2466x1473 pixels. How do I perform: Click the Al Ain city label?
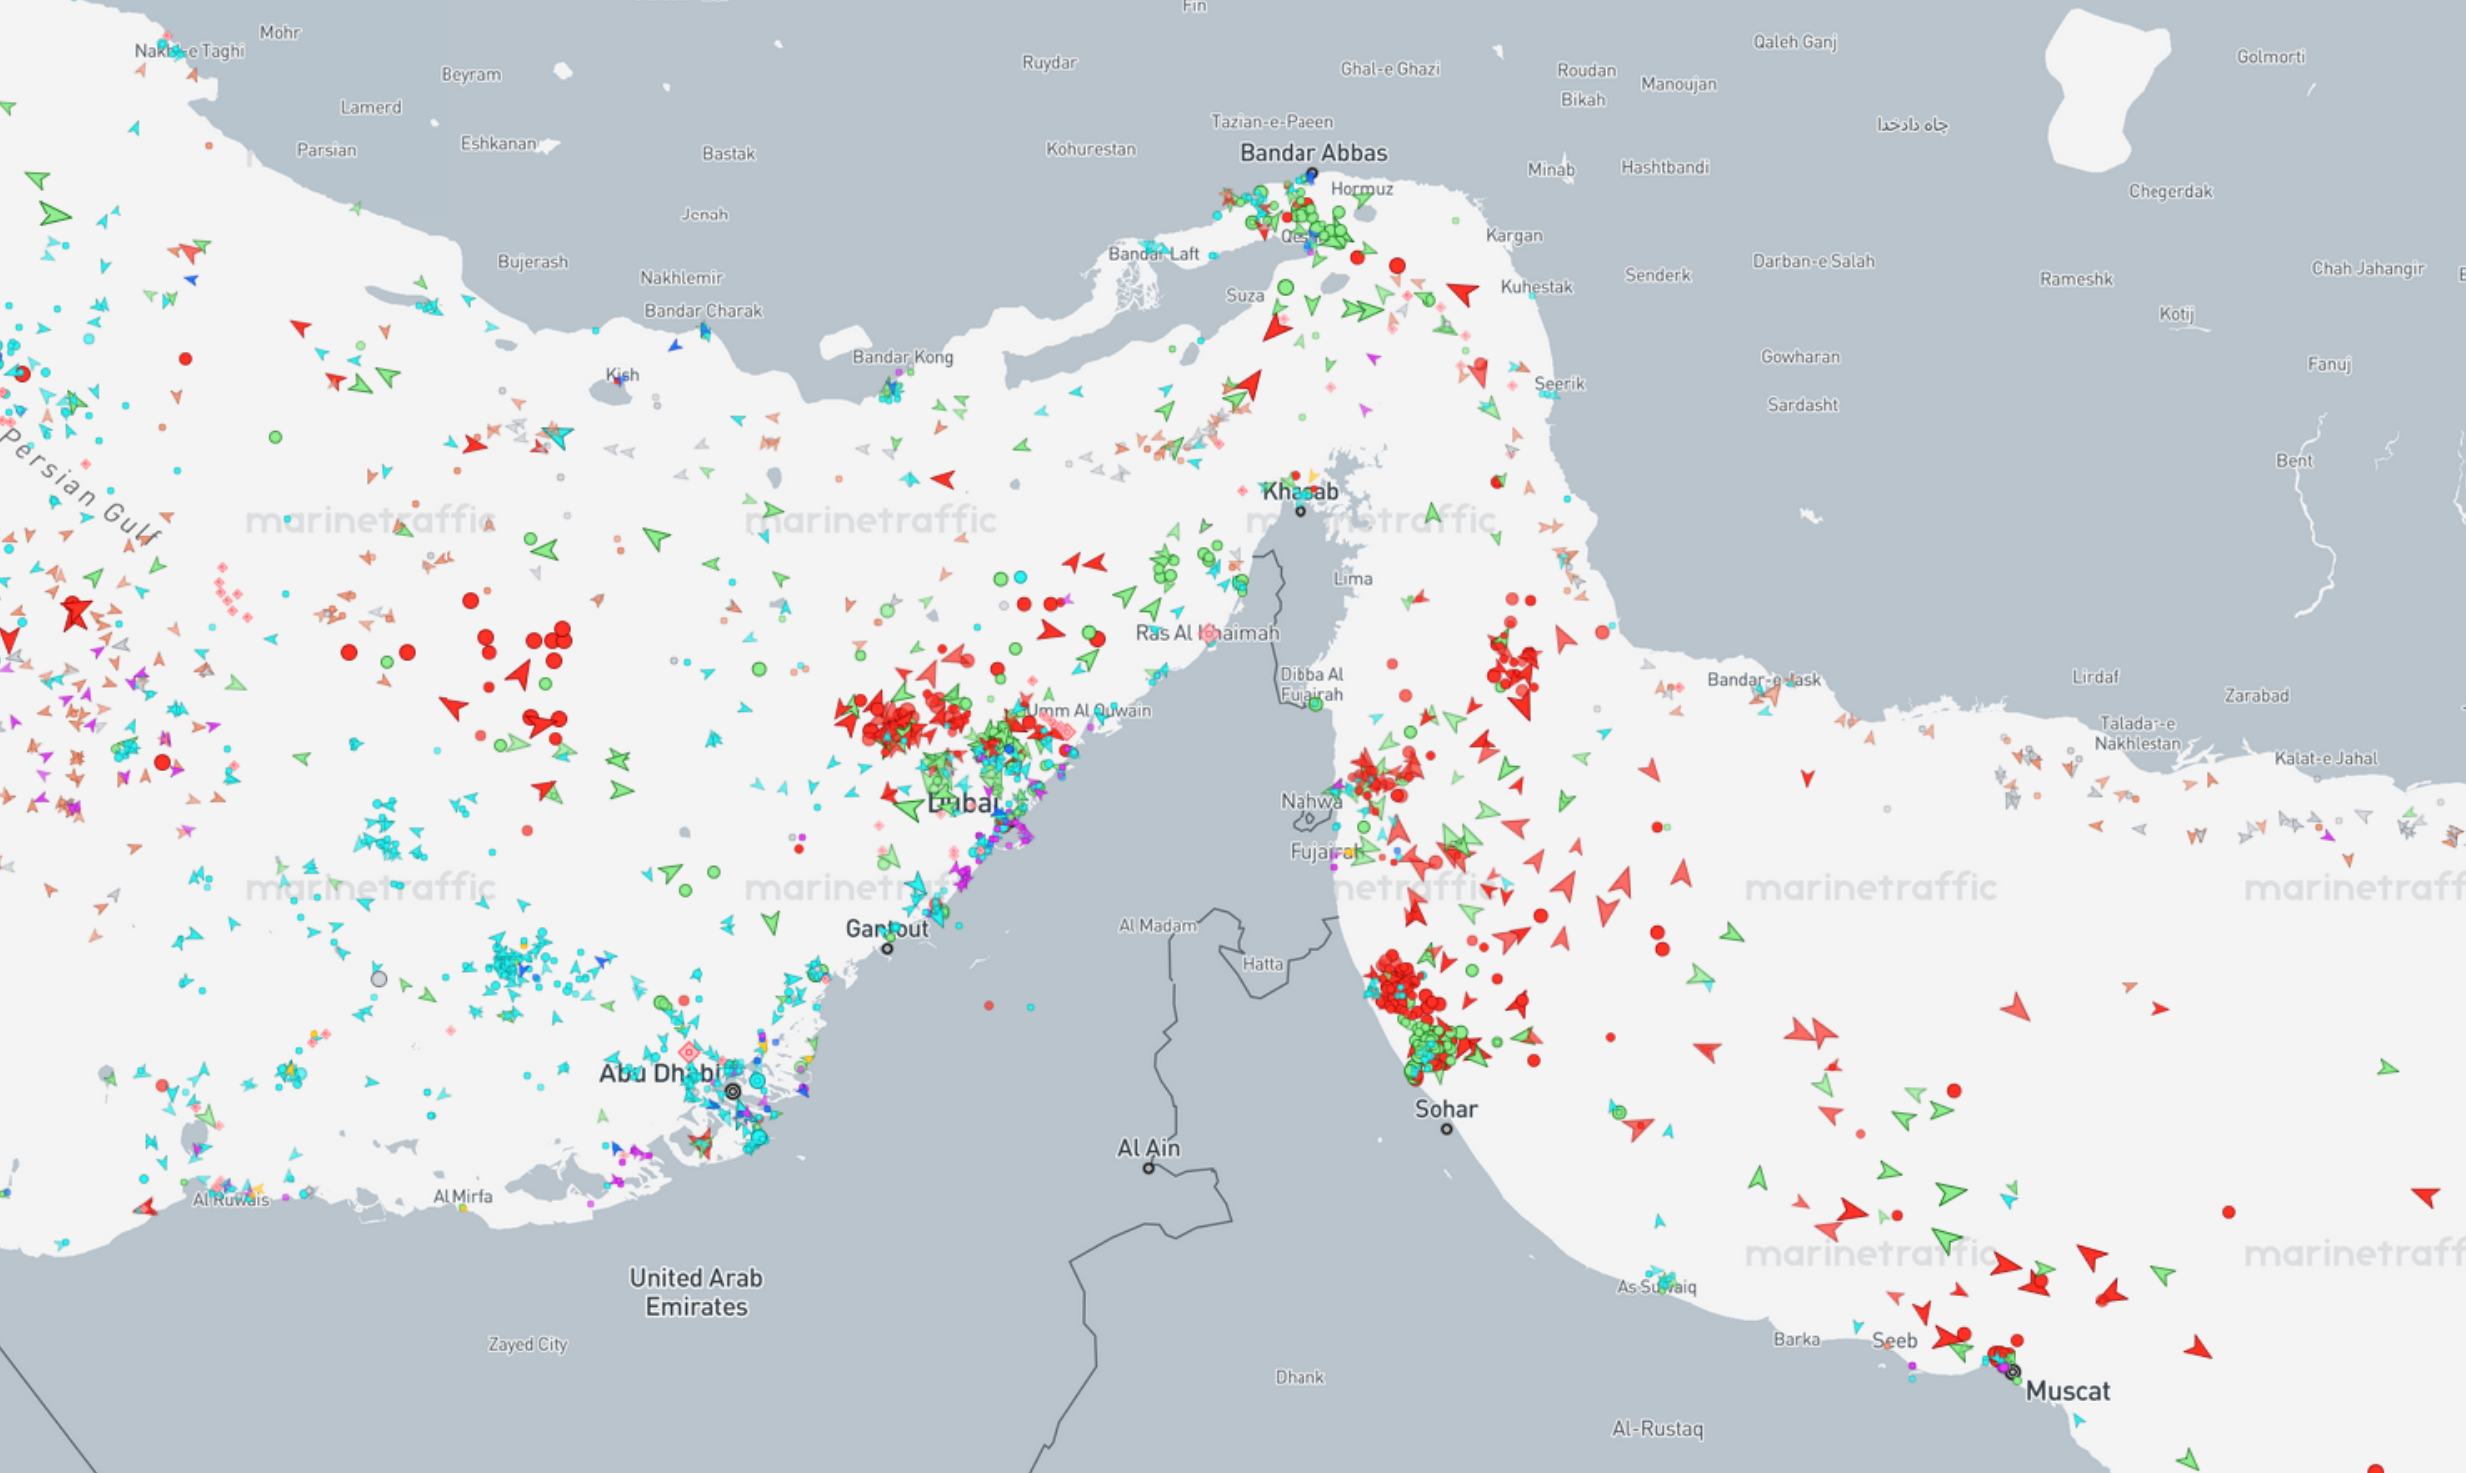tap(1148, 1148)
